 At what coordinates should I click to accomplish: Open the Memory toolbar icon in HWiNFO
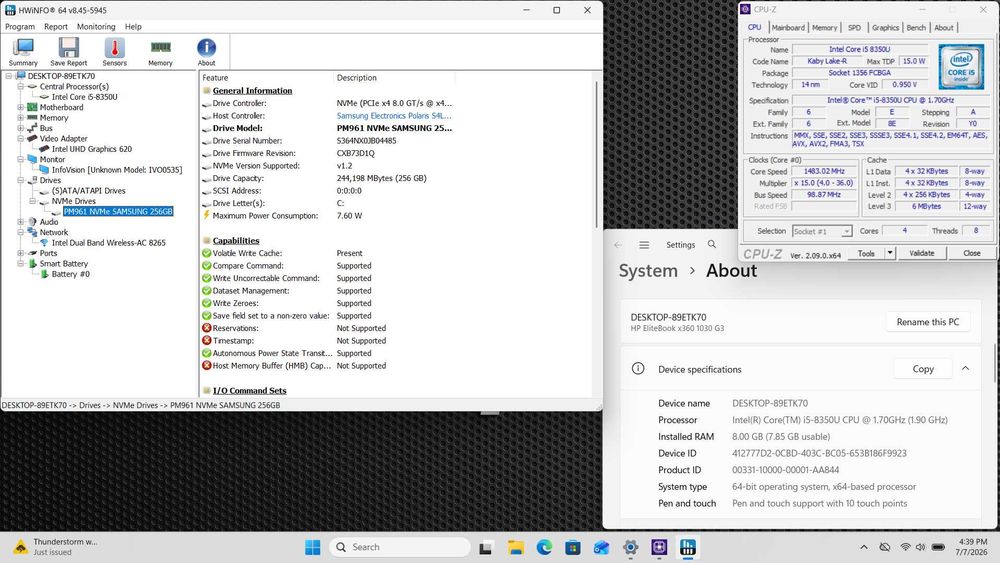tap(160, 52)
